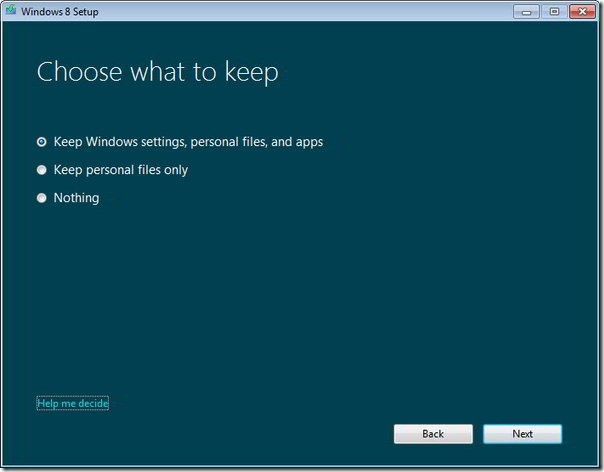Select the keep settings, files, and apps radio button

(x=42, y=142)
